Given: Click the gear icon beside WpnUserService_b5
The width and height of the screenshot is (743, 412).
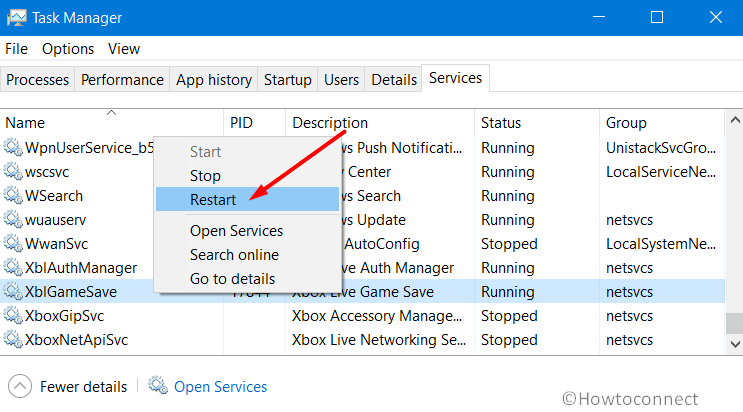Looking at the screenshot, I should click(13, 147).
